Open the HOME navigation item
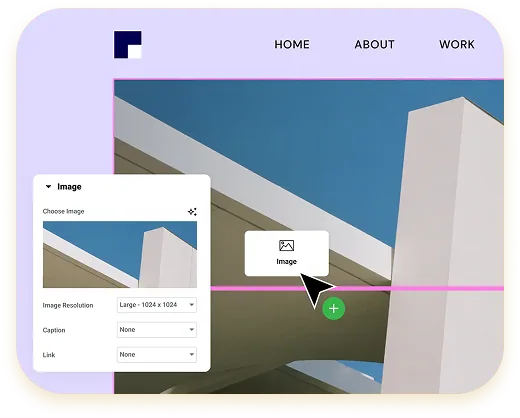This screenshot has width=520, height=418. click(x=292, y=44)
